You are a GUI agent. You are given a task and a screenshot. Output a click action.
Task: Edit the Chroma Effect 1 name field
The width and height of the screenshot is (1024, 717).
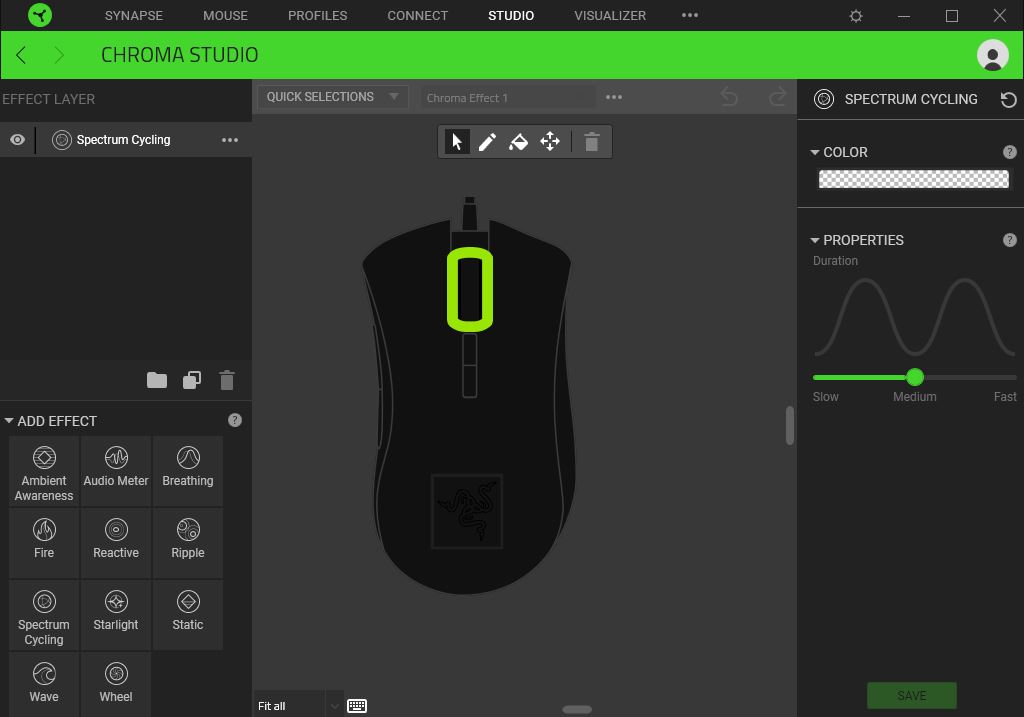(x=507, y=98)
